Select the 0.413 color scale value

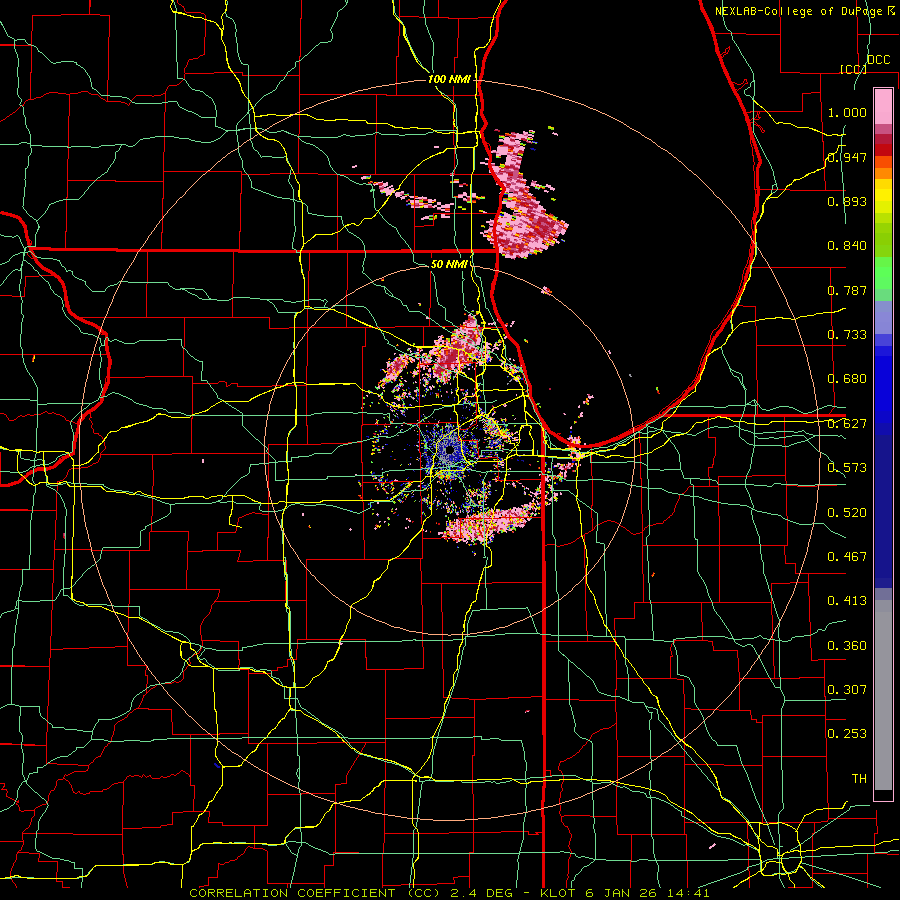[847, 601]
